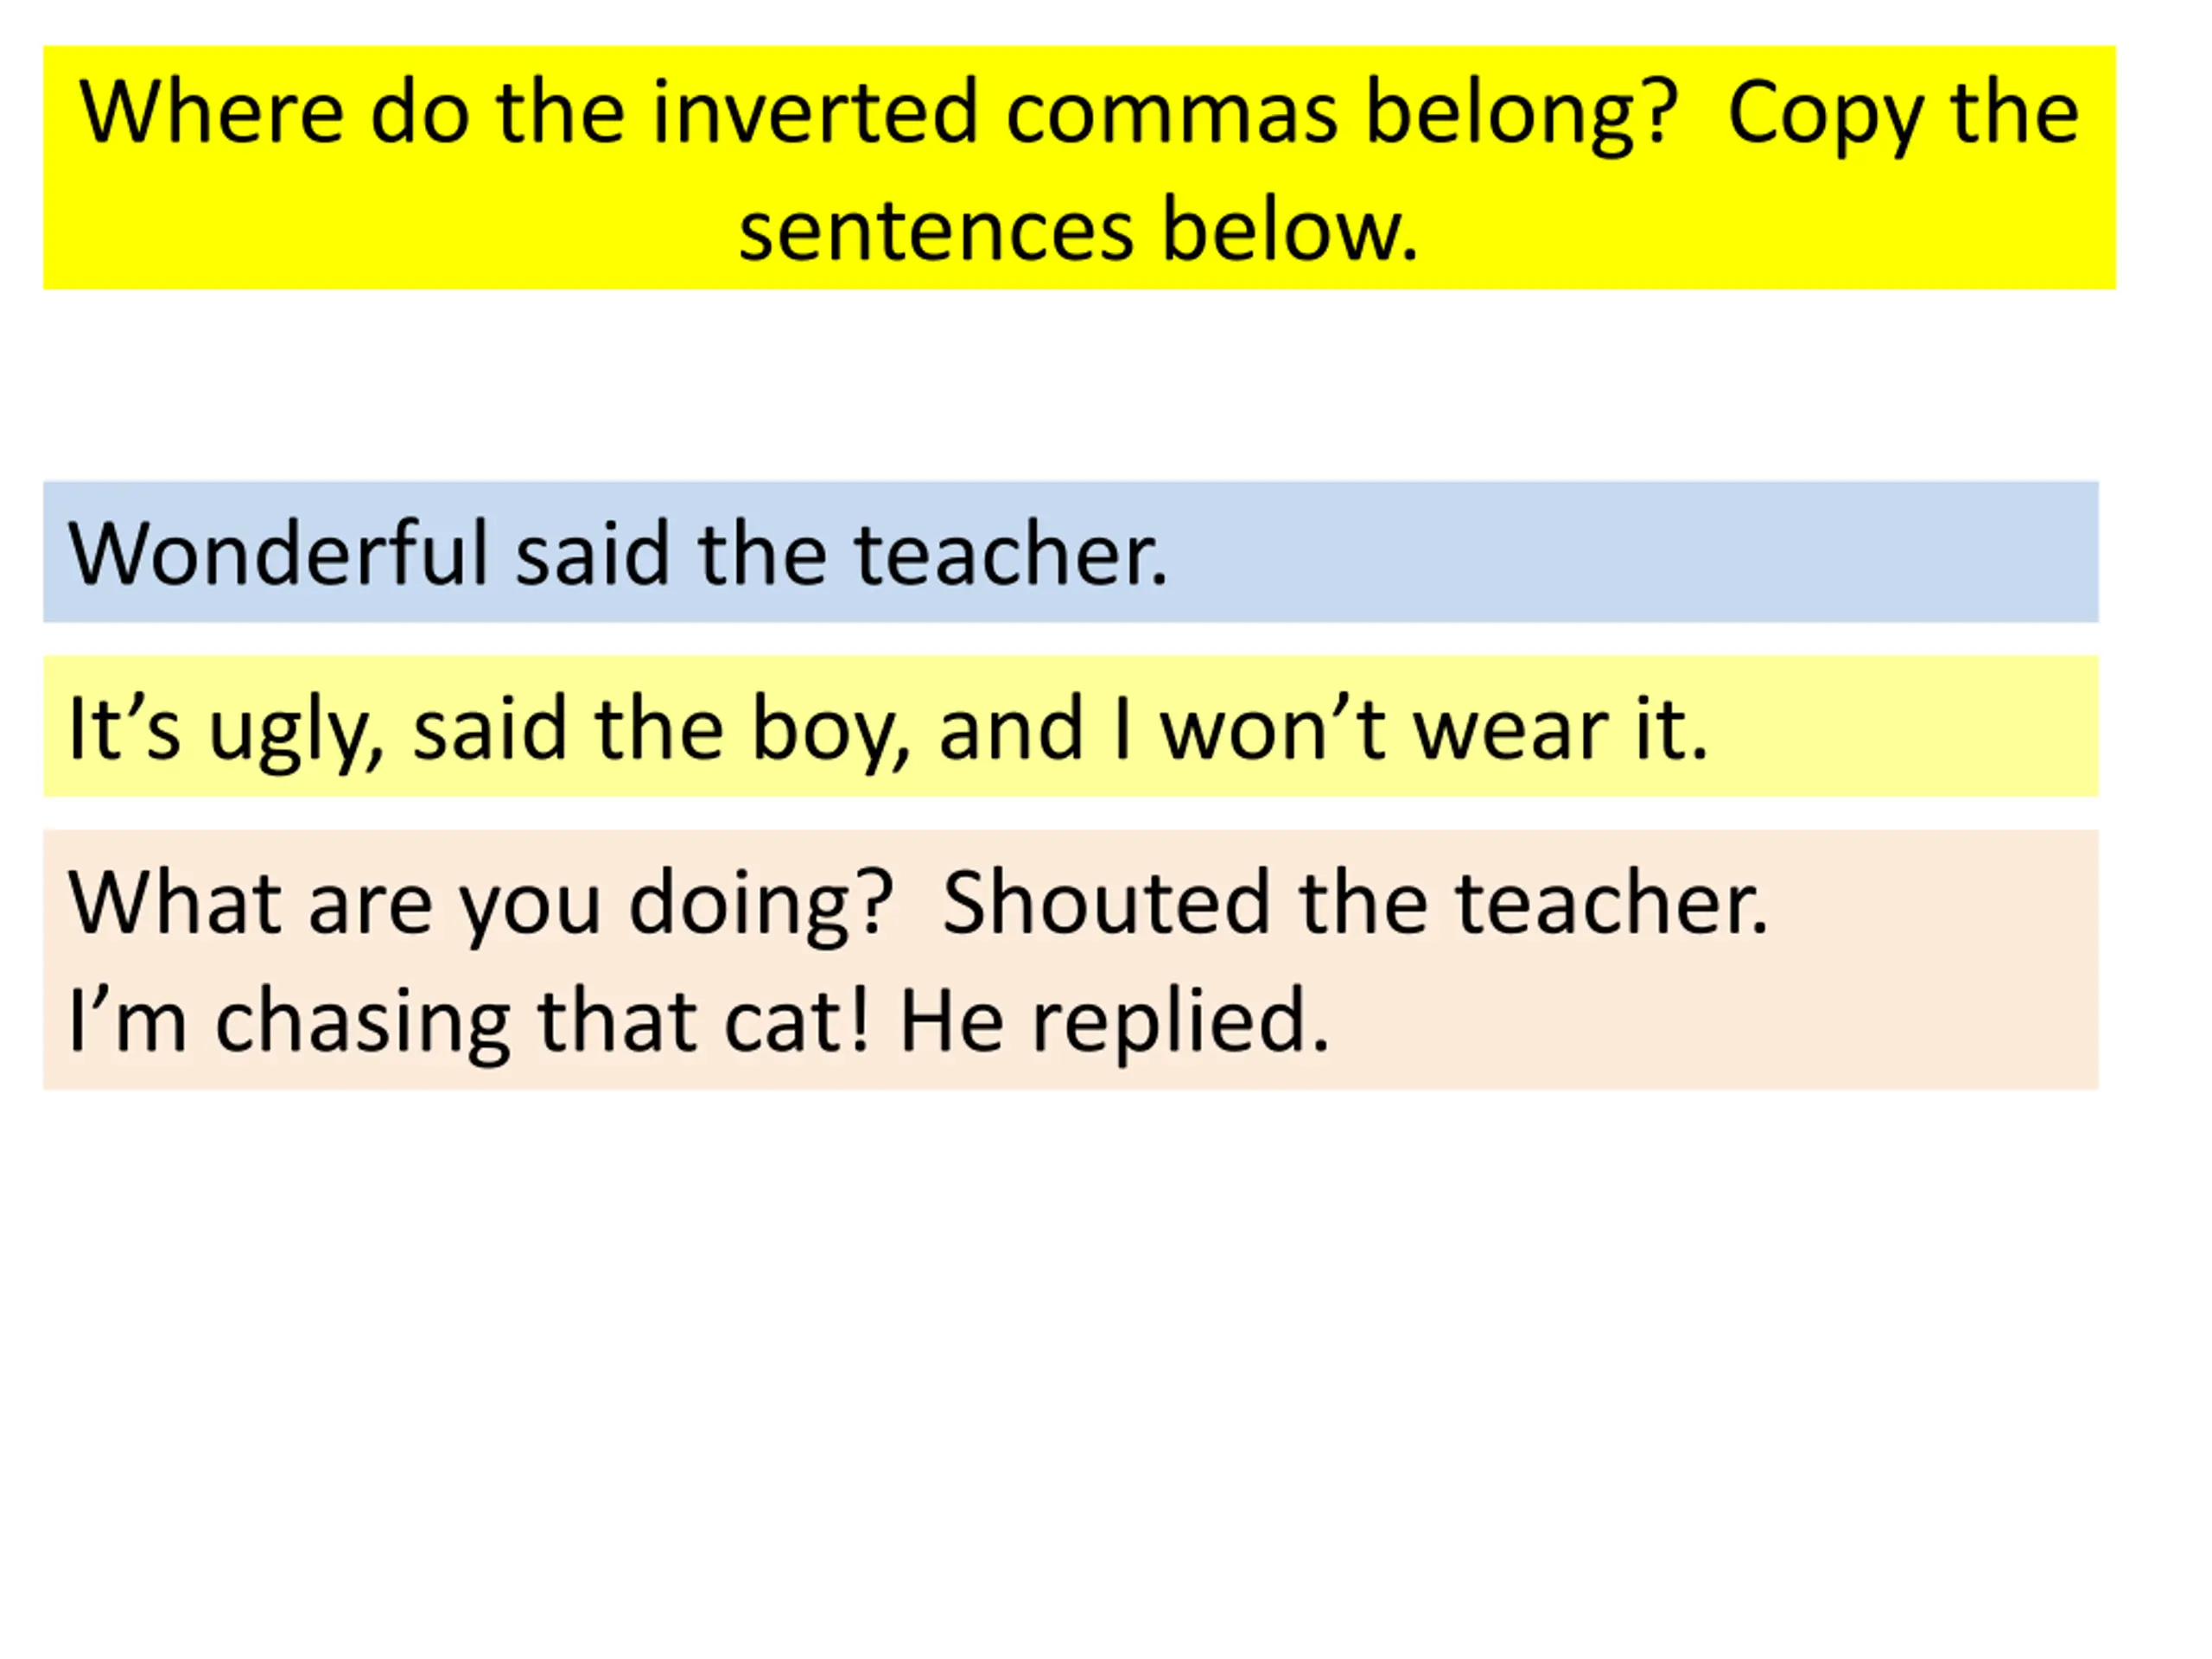Click 'Shouted the teacher' text
The image size is (2212, 1659).
pyautogui.click(x=1356, y=902)
